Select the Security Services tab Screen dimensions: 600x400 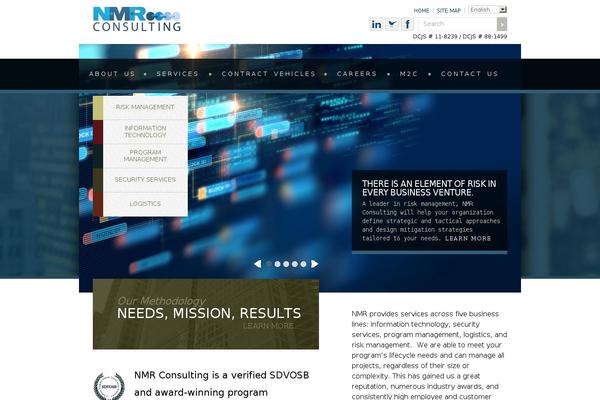[140, 180]
